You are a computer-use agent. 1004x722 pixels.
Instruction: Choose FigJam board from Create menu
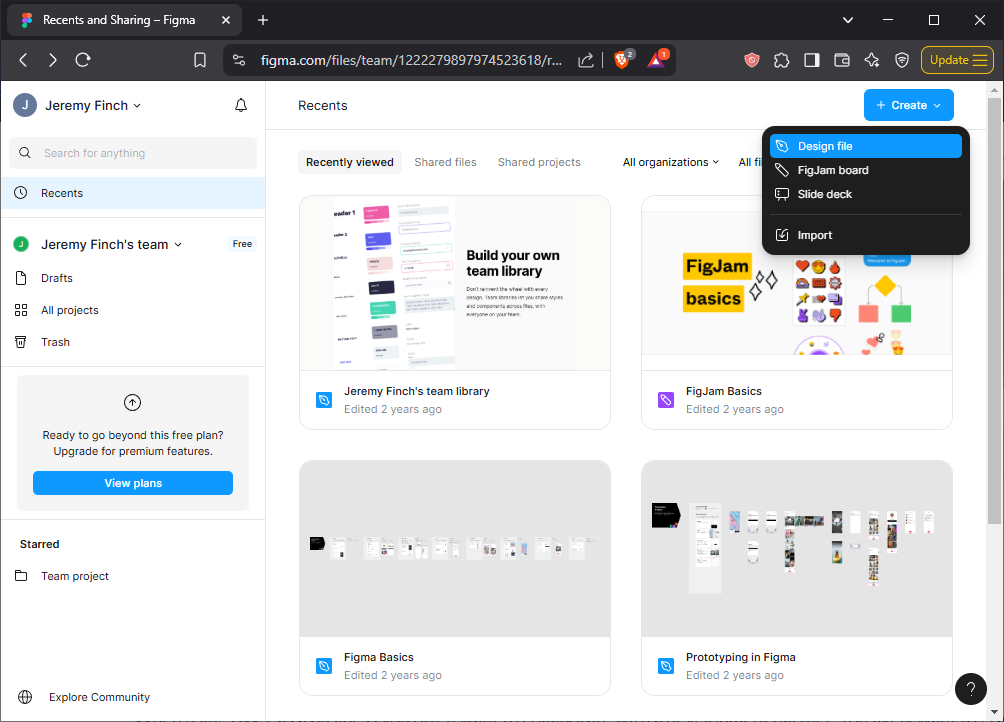[x=866, y=170]
